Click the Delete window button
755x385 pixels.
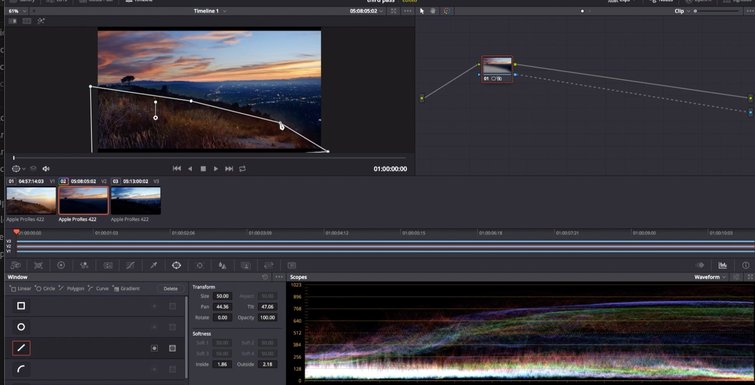pyautogui.click(x=170, y=289)
